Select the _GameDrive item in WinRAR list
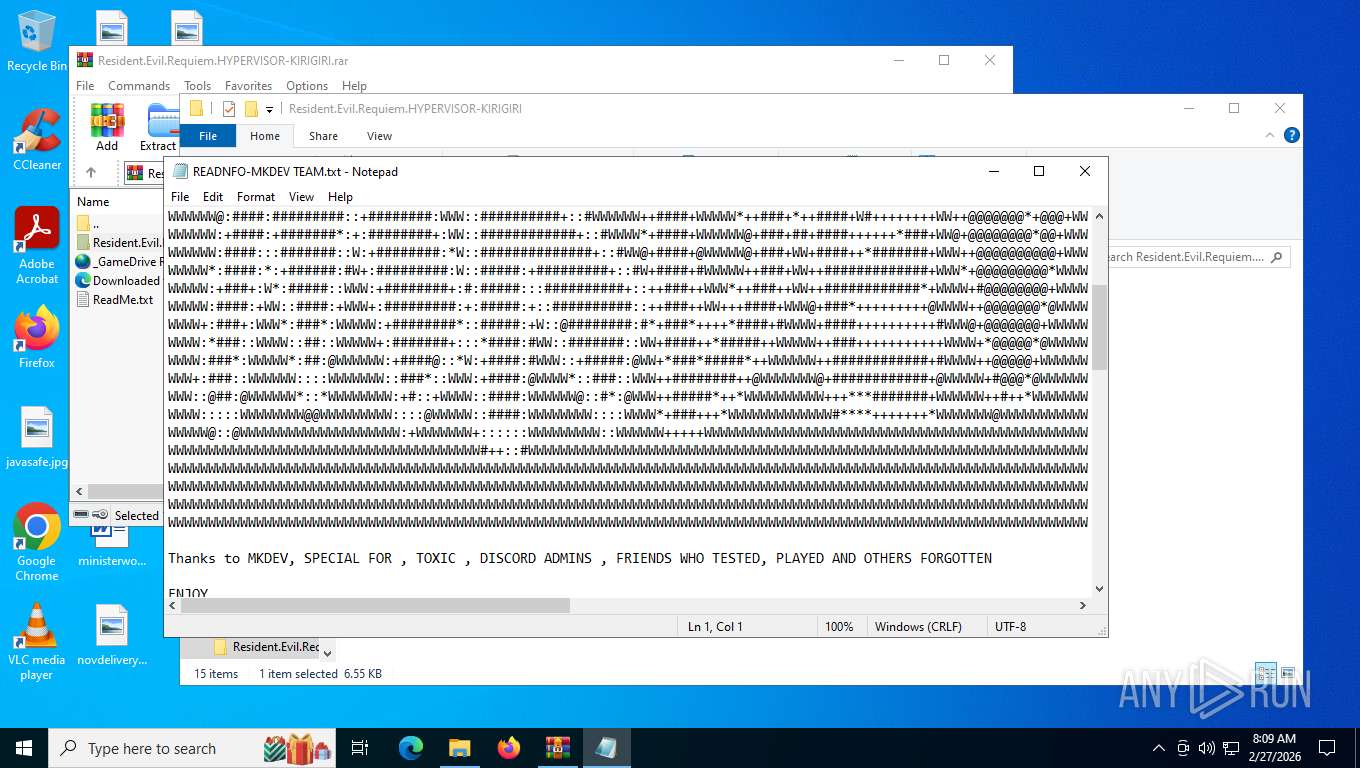 point(117,261)
